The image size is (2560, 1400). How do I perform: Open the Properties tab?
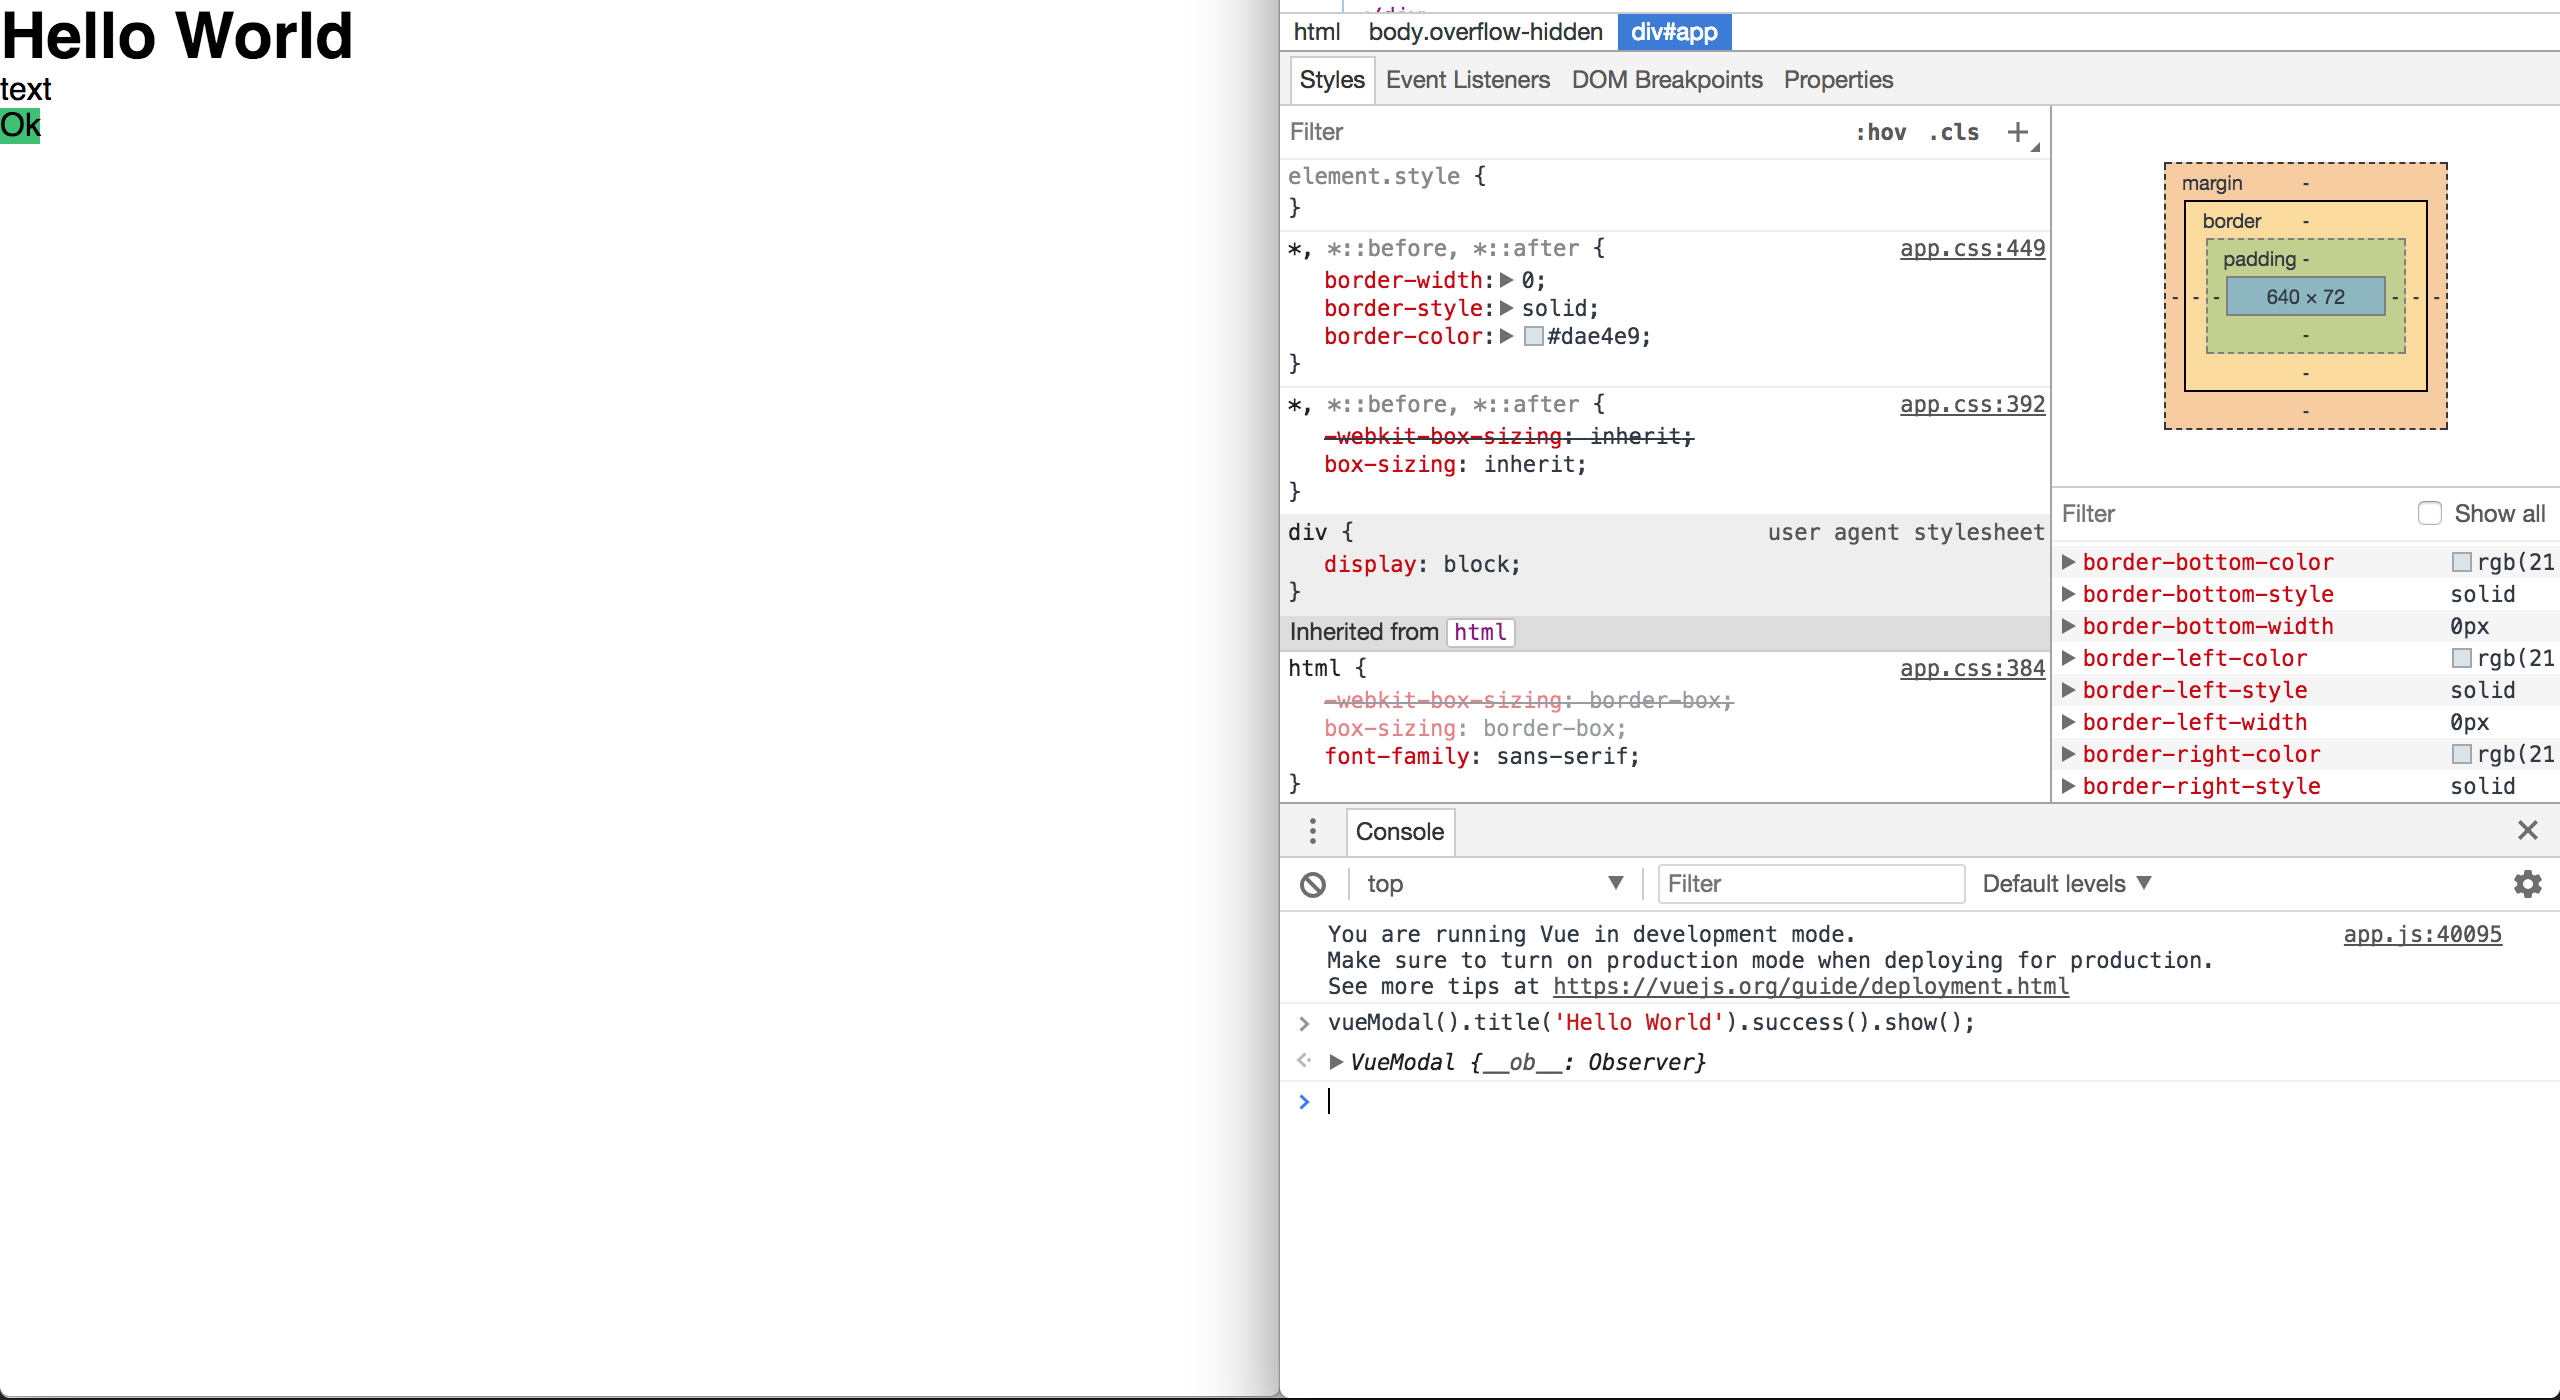click(x=1838, y=80)
